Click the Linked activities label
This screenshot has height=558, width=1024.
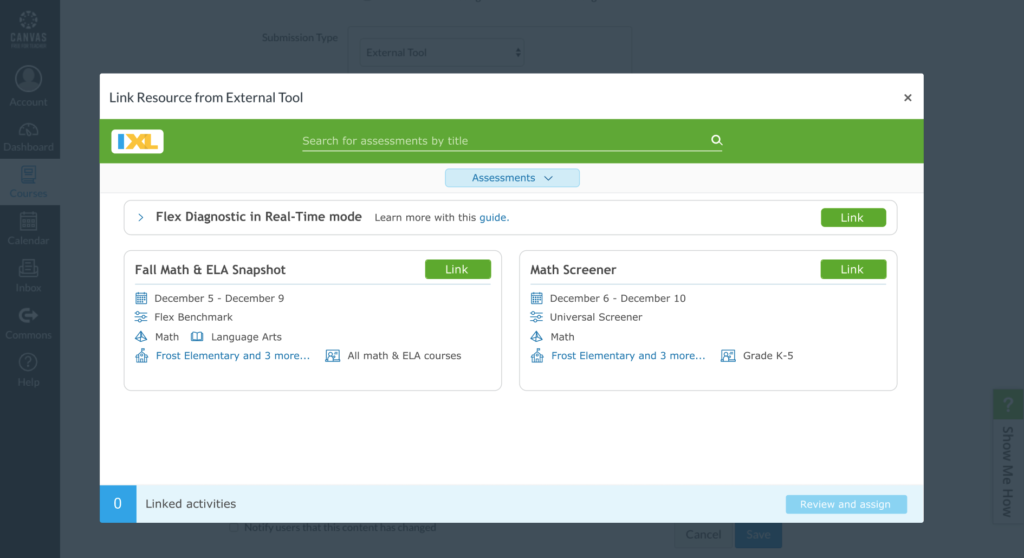tap(191, 504)
